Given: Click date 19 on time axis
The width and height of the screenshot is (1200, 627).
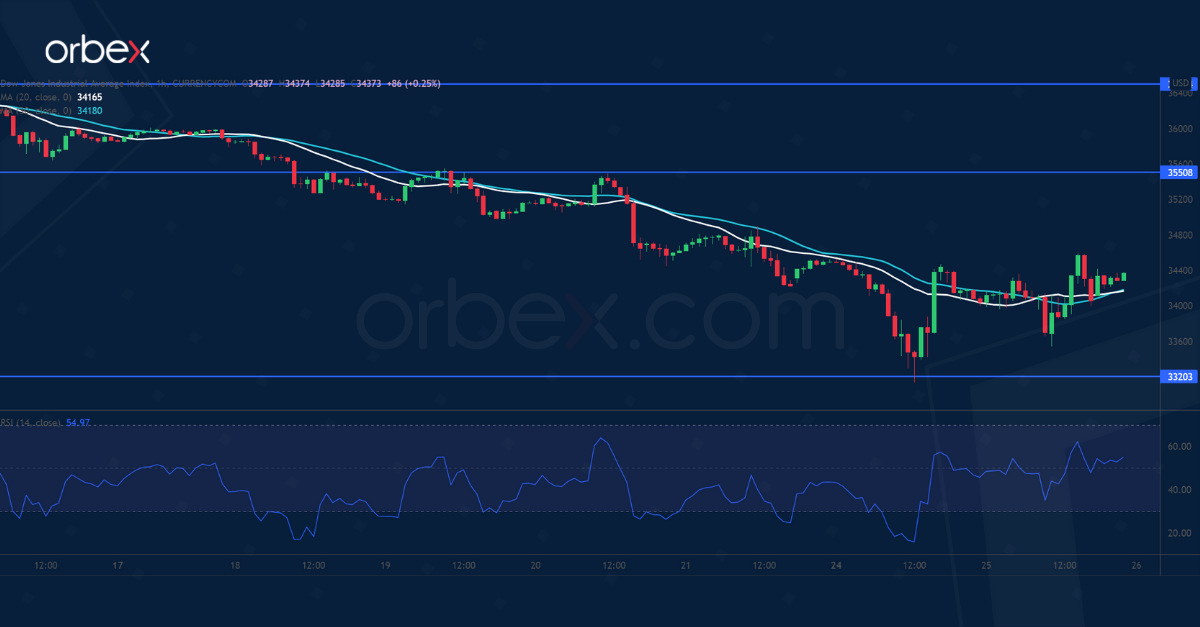Looking at the screenshot, I should [x=385, y=566].
